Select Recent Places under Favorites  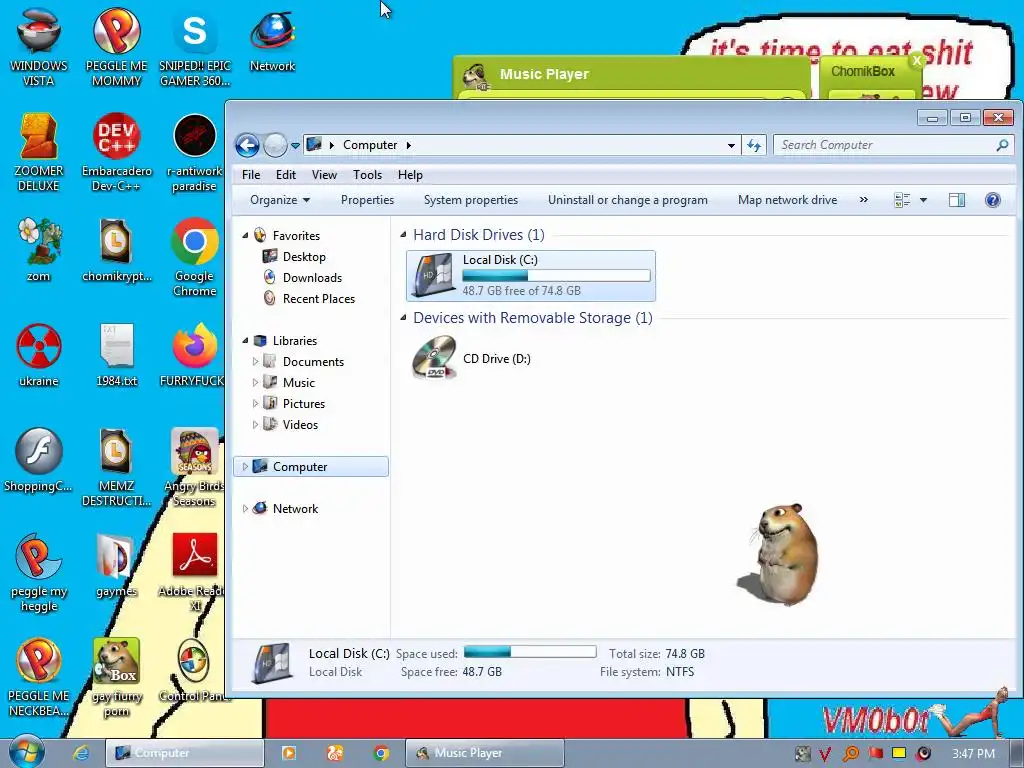pyautogui.click(x=309, y=298)
